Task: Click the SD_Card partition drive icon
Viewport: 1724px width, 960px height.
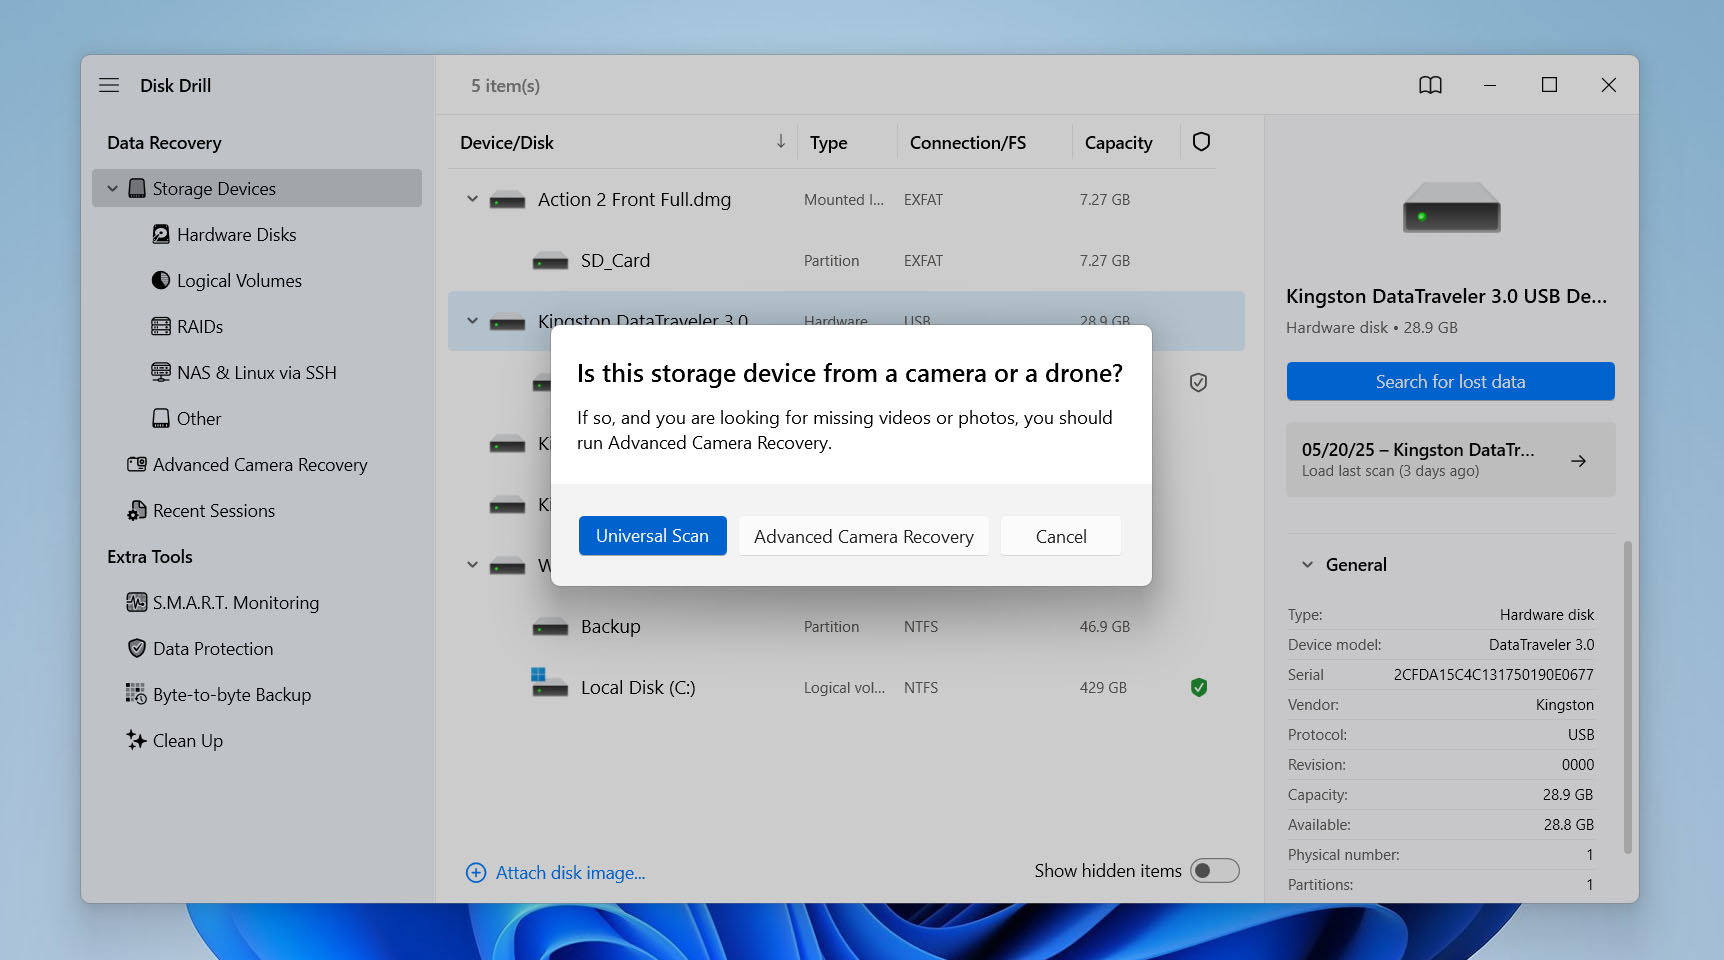Action: tap(550, 262)
